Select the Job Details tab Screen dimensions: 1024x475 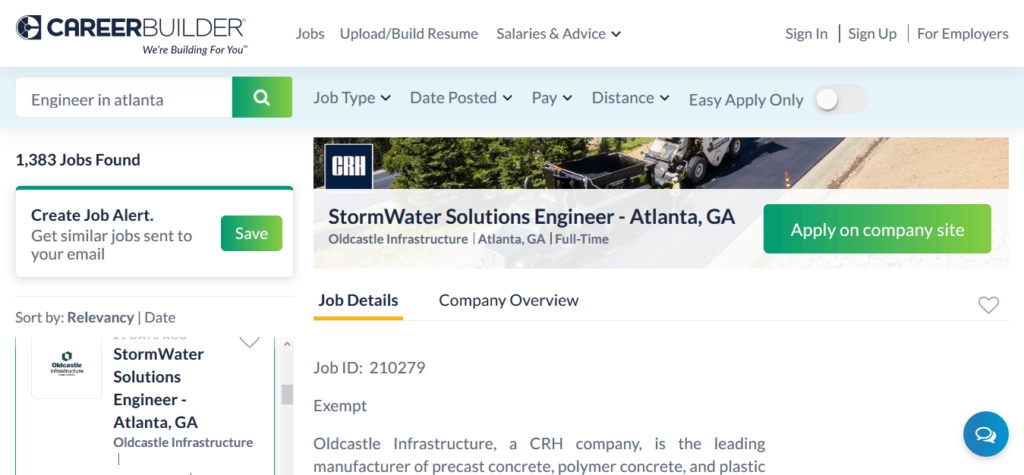(x=358, y=300)
